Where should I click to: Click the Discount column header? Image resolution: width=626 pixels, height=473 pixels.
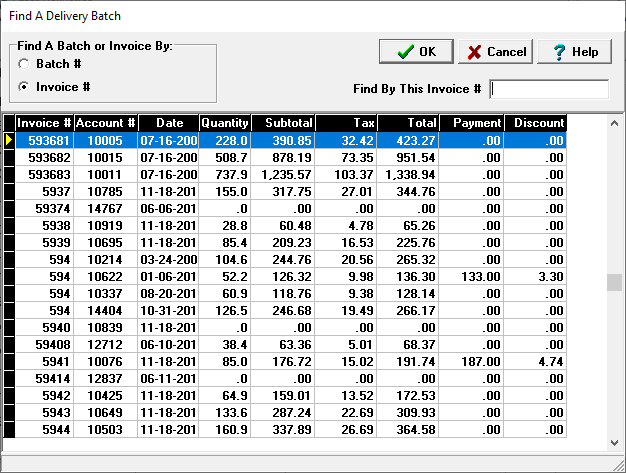[535, 123]
